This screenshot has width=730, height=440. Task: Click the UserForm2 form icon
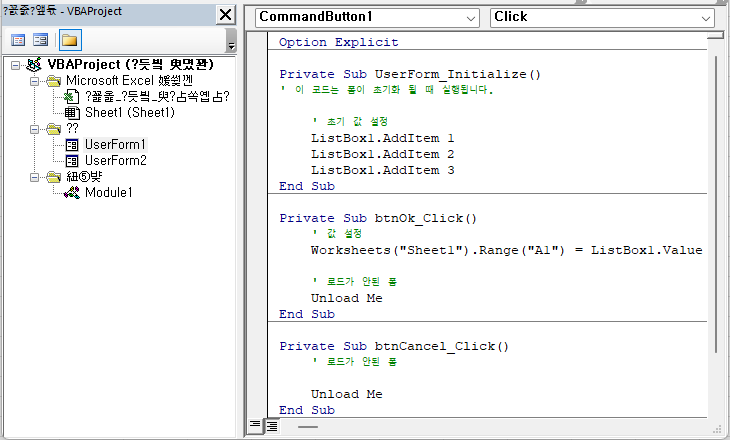(x=72, y=161)
